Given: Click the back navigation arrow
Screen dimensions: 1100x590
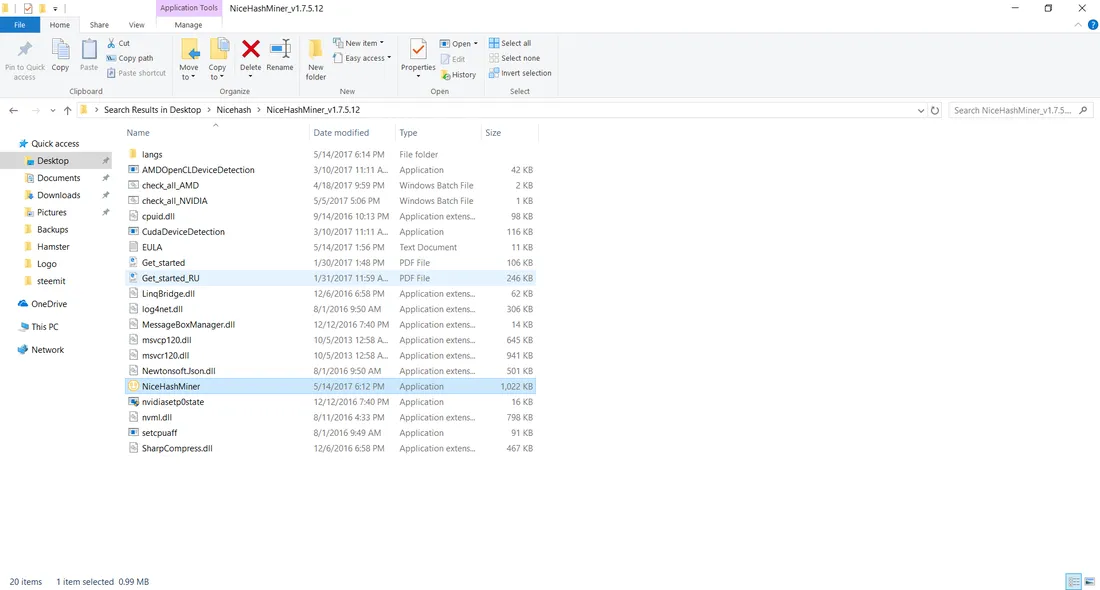Looking at the screenshot, I should pos(13,110).
